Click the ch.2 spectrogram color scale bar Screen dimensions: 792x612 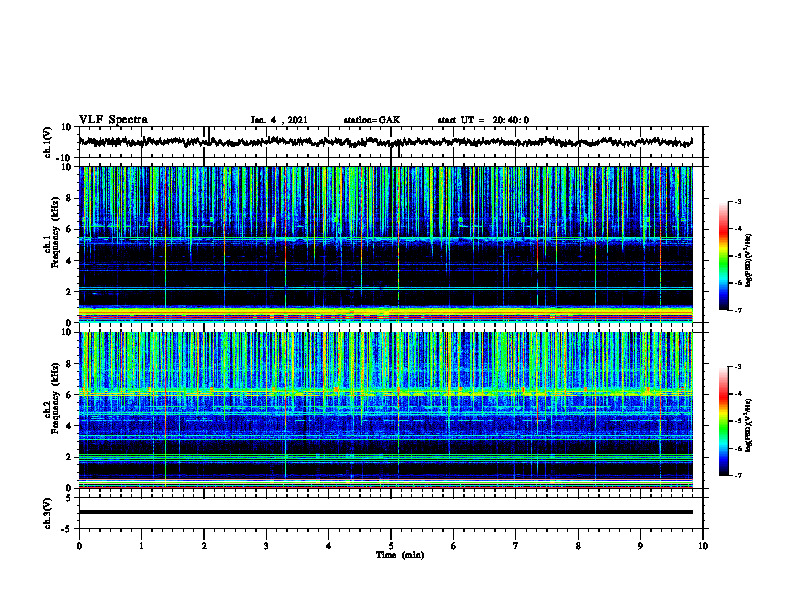coord(724,421)
